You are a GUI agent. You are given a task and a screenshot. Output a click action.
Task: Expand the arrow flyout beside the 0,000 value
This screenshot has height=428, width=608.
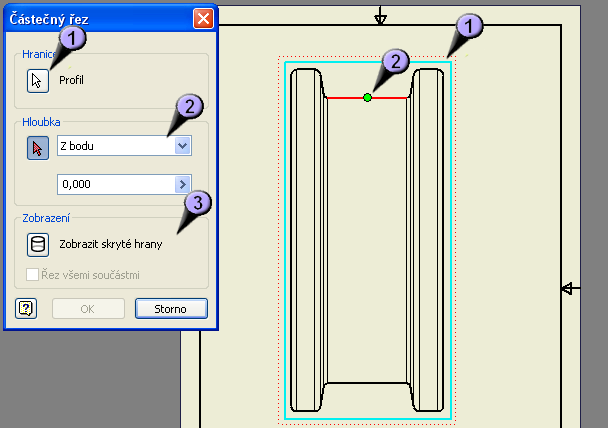182,184
